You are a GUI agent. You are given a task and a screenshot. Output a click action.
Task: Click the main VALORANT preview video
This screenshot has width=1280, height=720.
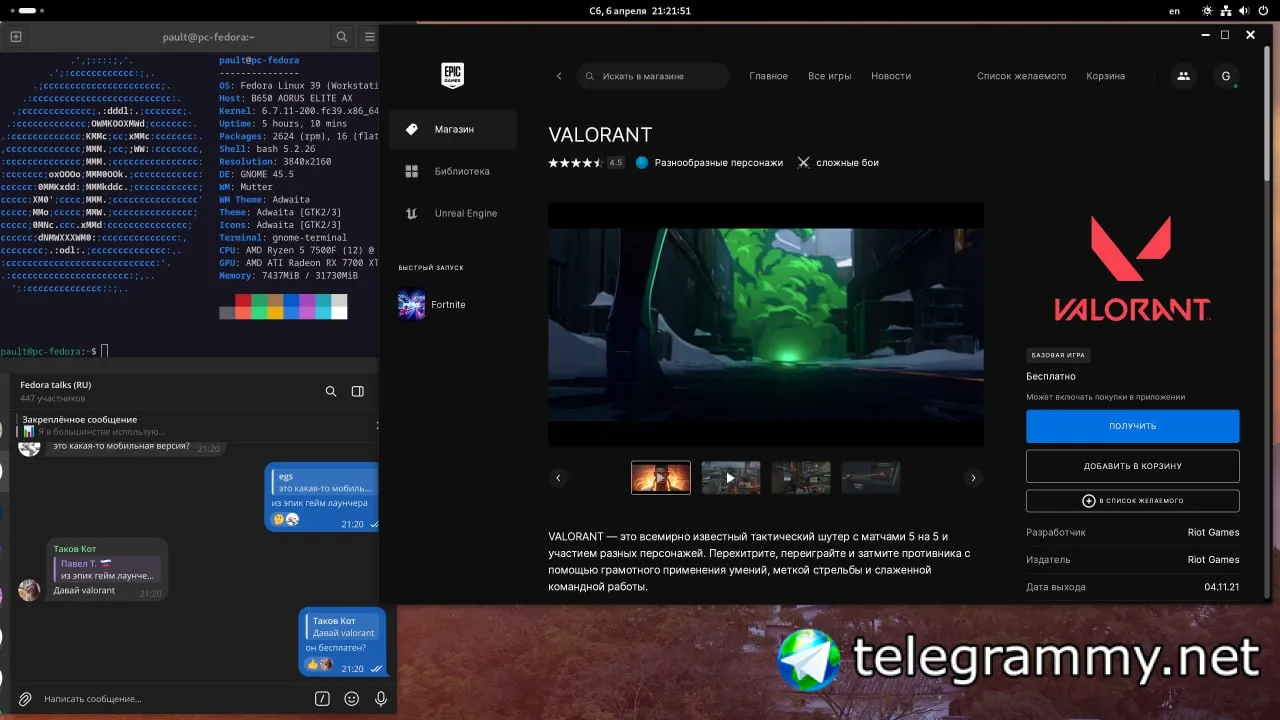click(766, 325)
